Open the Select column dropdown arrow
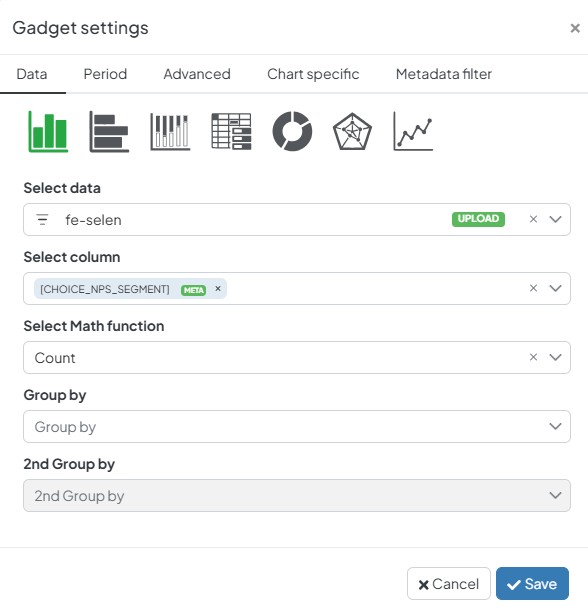 (555, 288)
